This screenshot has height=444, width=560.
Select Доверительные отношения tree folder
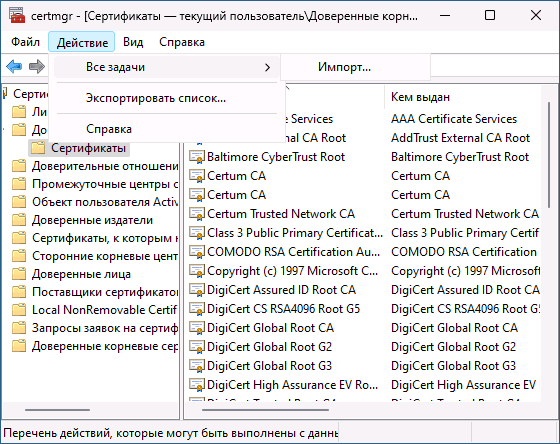pyautogui.click(x=105, y=166)
